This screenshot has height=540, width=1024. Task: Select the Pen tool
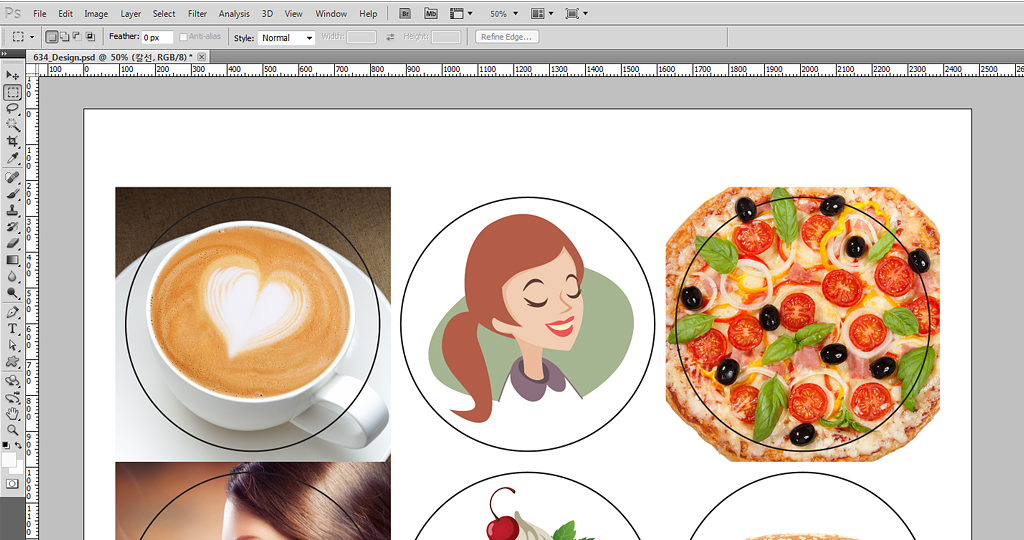tap(12, 311)
